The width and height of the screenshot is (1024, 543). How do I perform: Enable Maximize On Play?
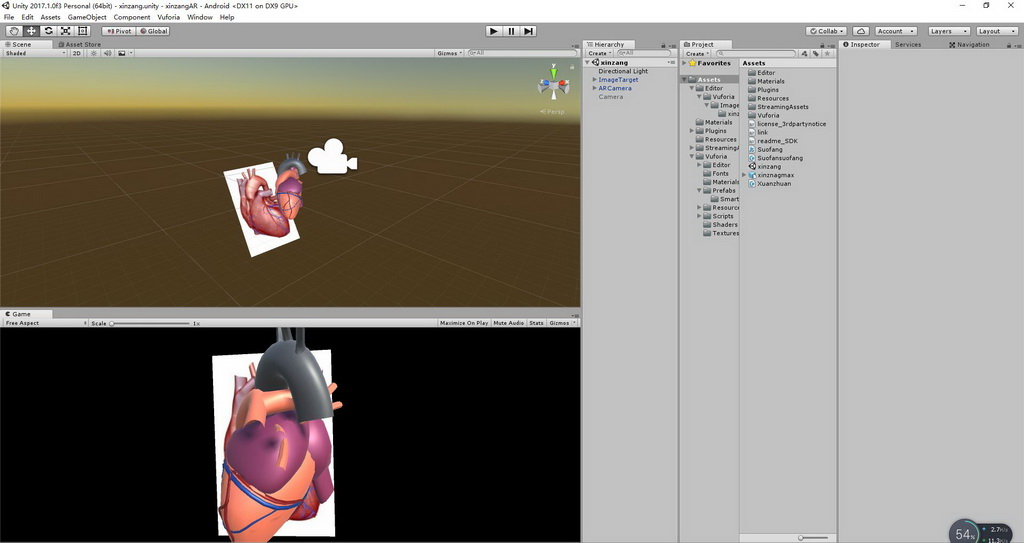pos(464,323)
